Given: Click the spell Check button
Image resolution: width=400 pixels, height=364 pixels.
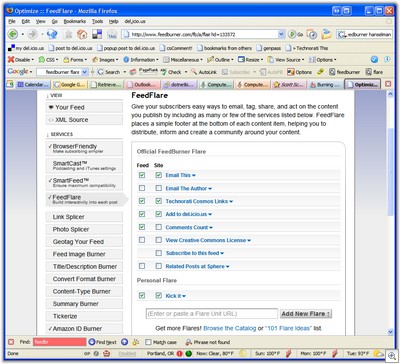Looking at the screenshot, I should pos(171,72).
